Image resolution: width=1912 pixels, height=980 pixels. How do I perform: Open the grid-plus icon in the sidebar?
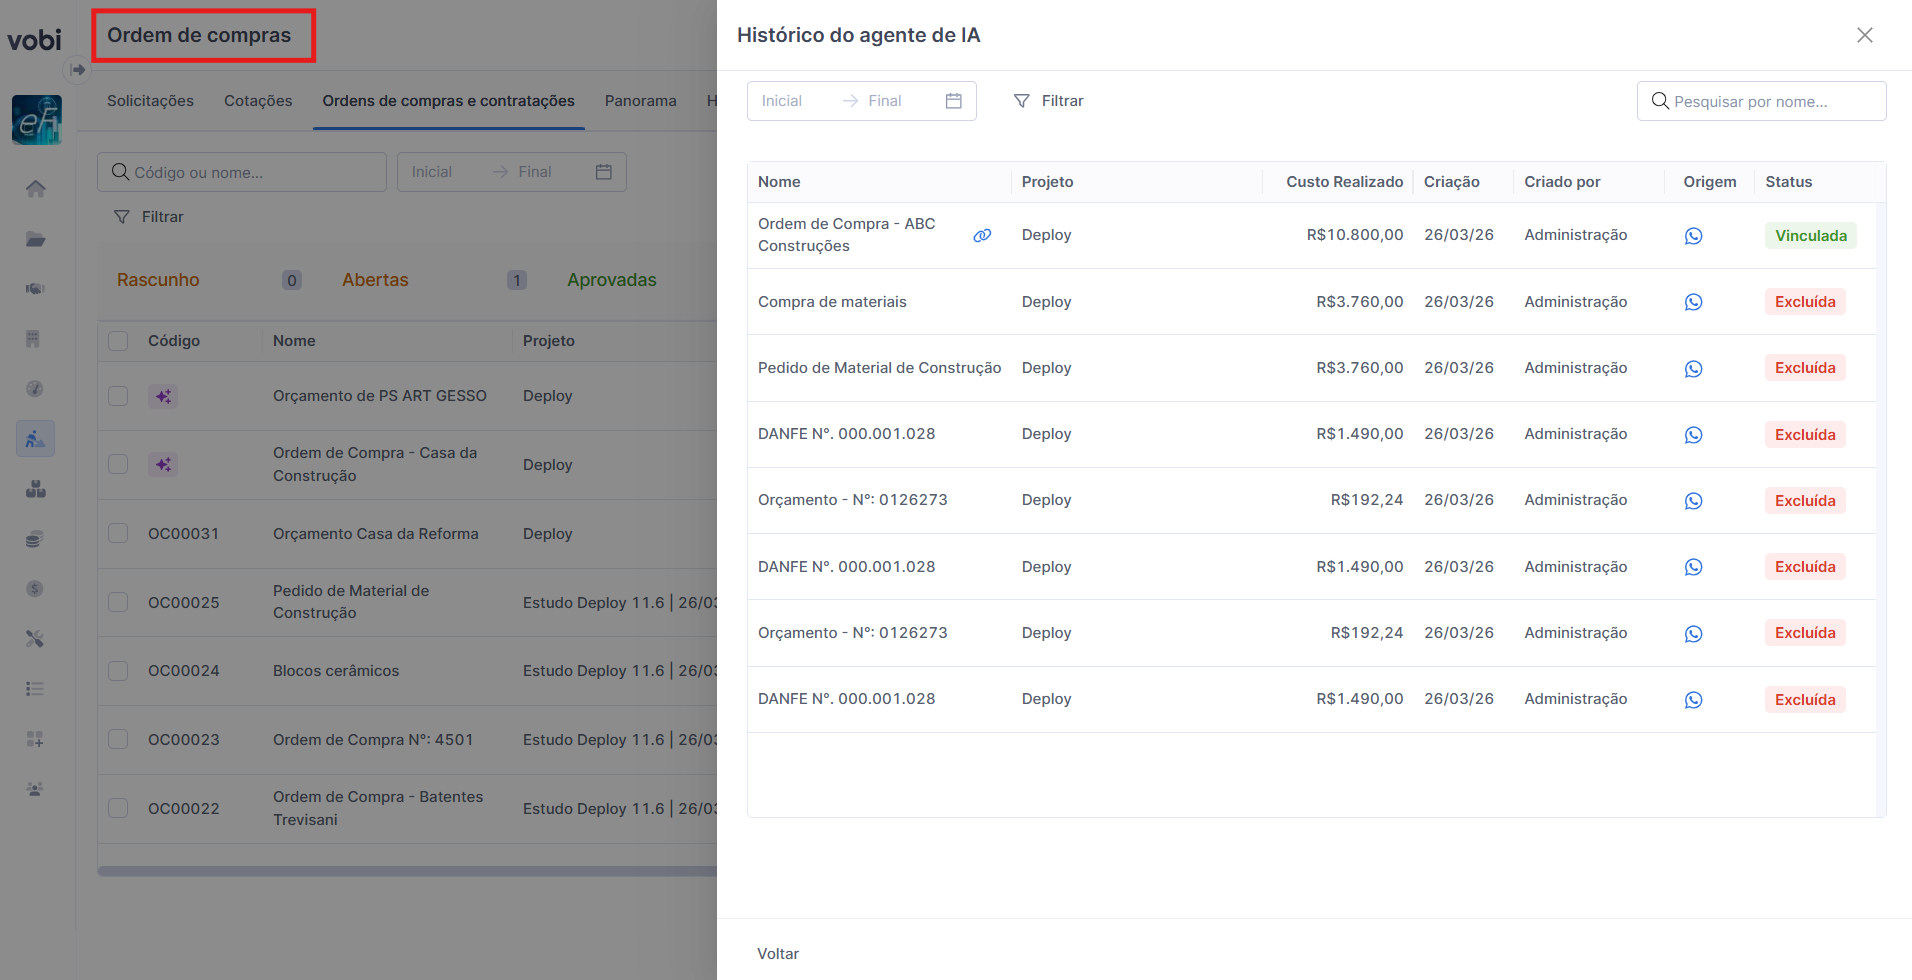pos(35,739)
